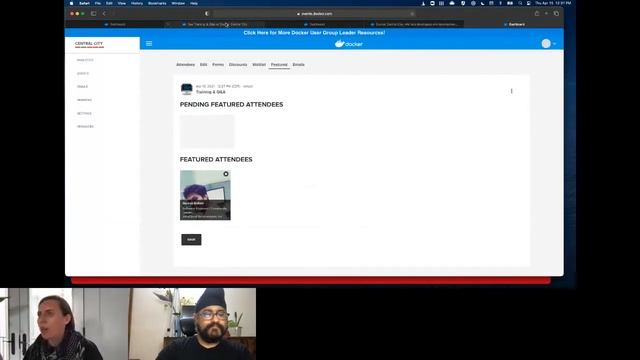Expand the profile dropdown arrow
640x360 pixels.
coord(554,44)
